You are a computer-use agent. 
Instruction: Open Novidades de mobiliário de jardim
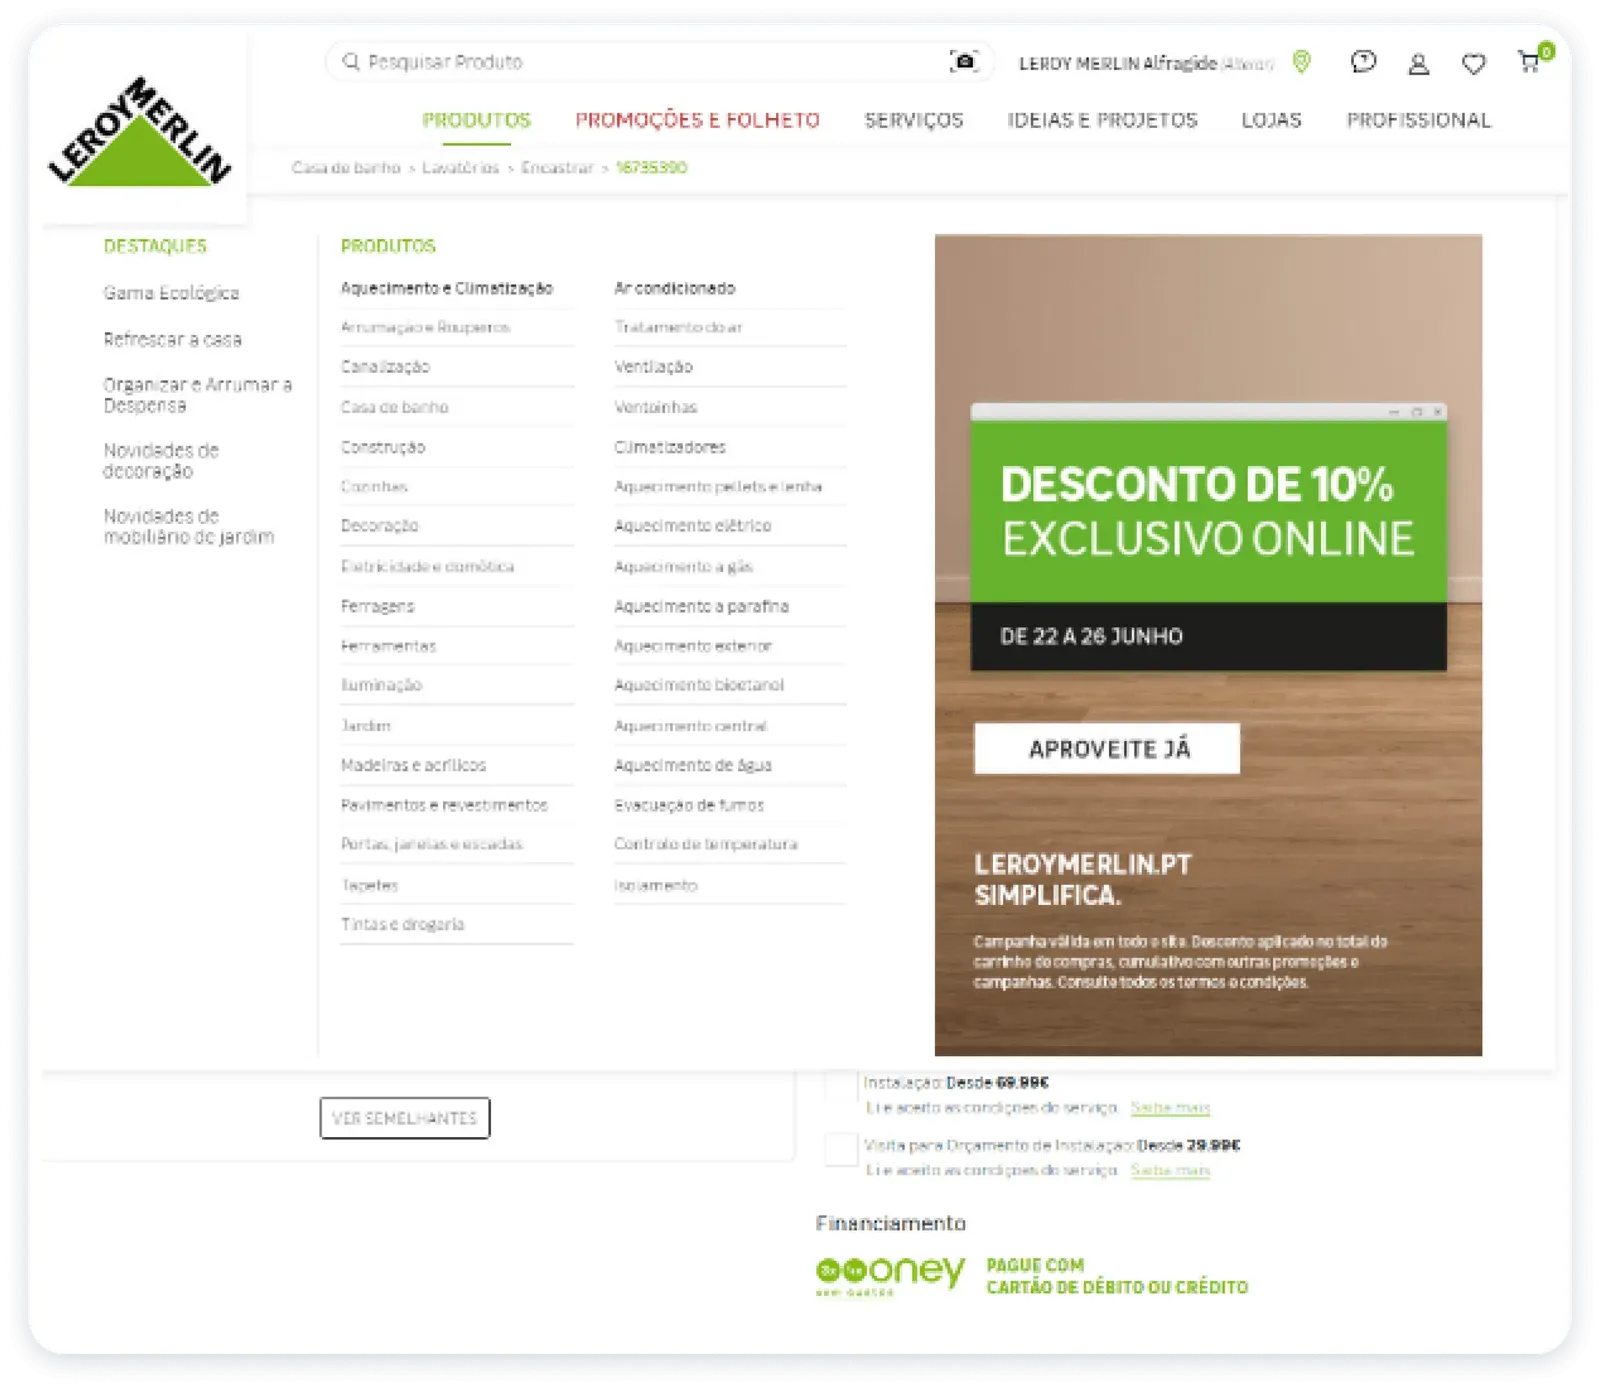click(188, 526)
